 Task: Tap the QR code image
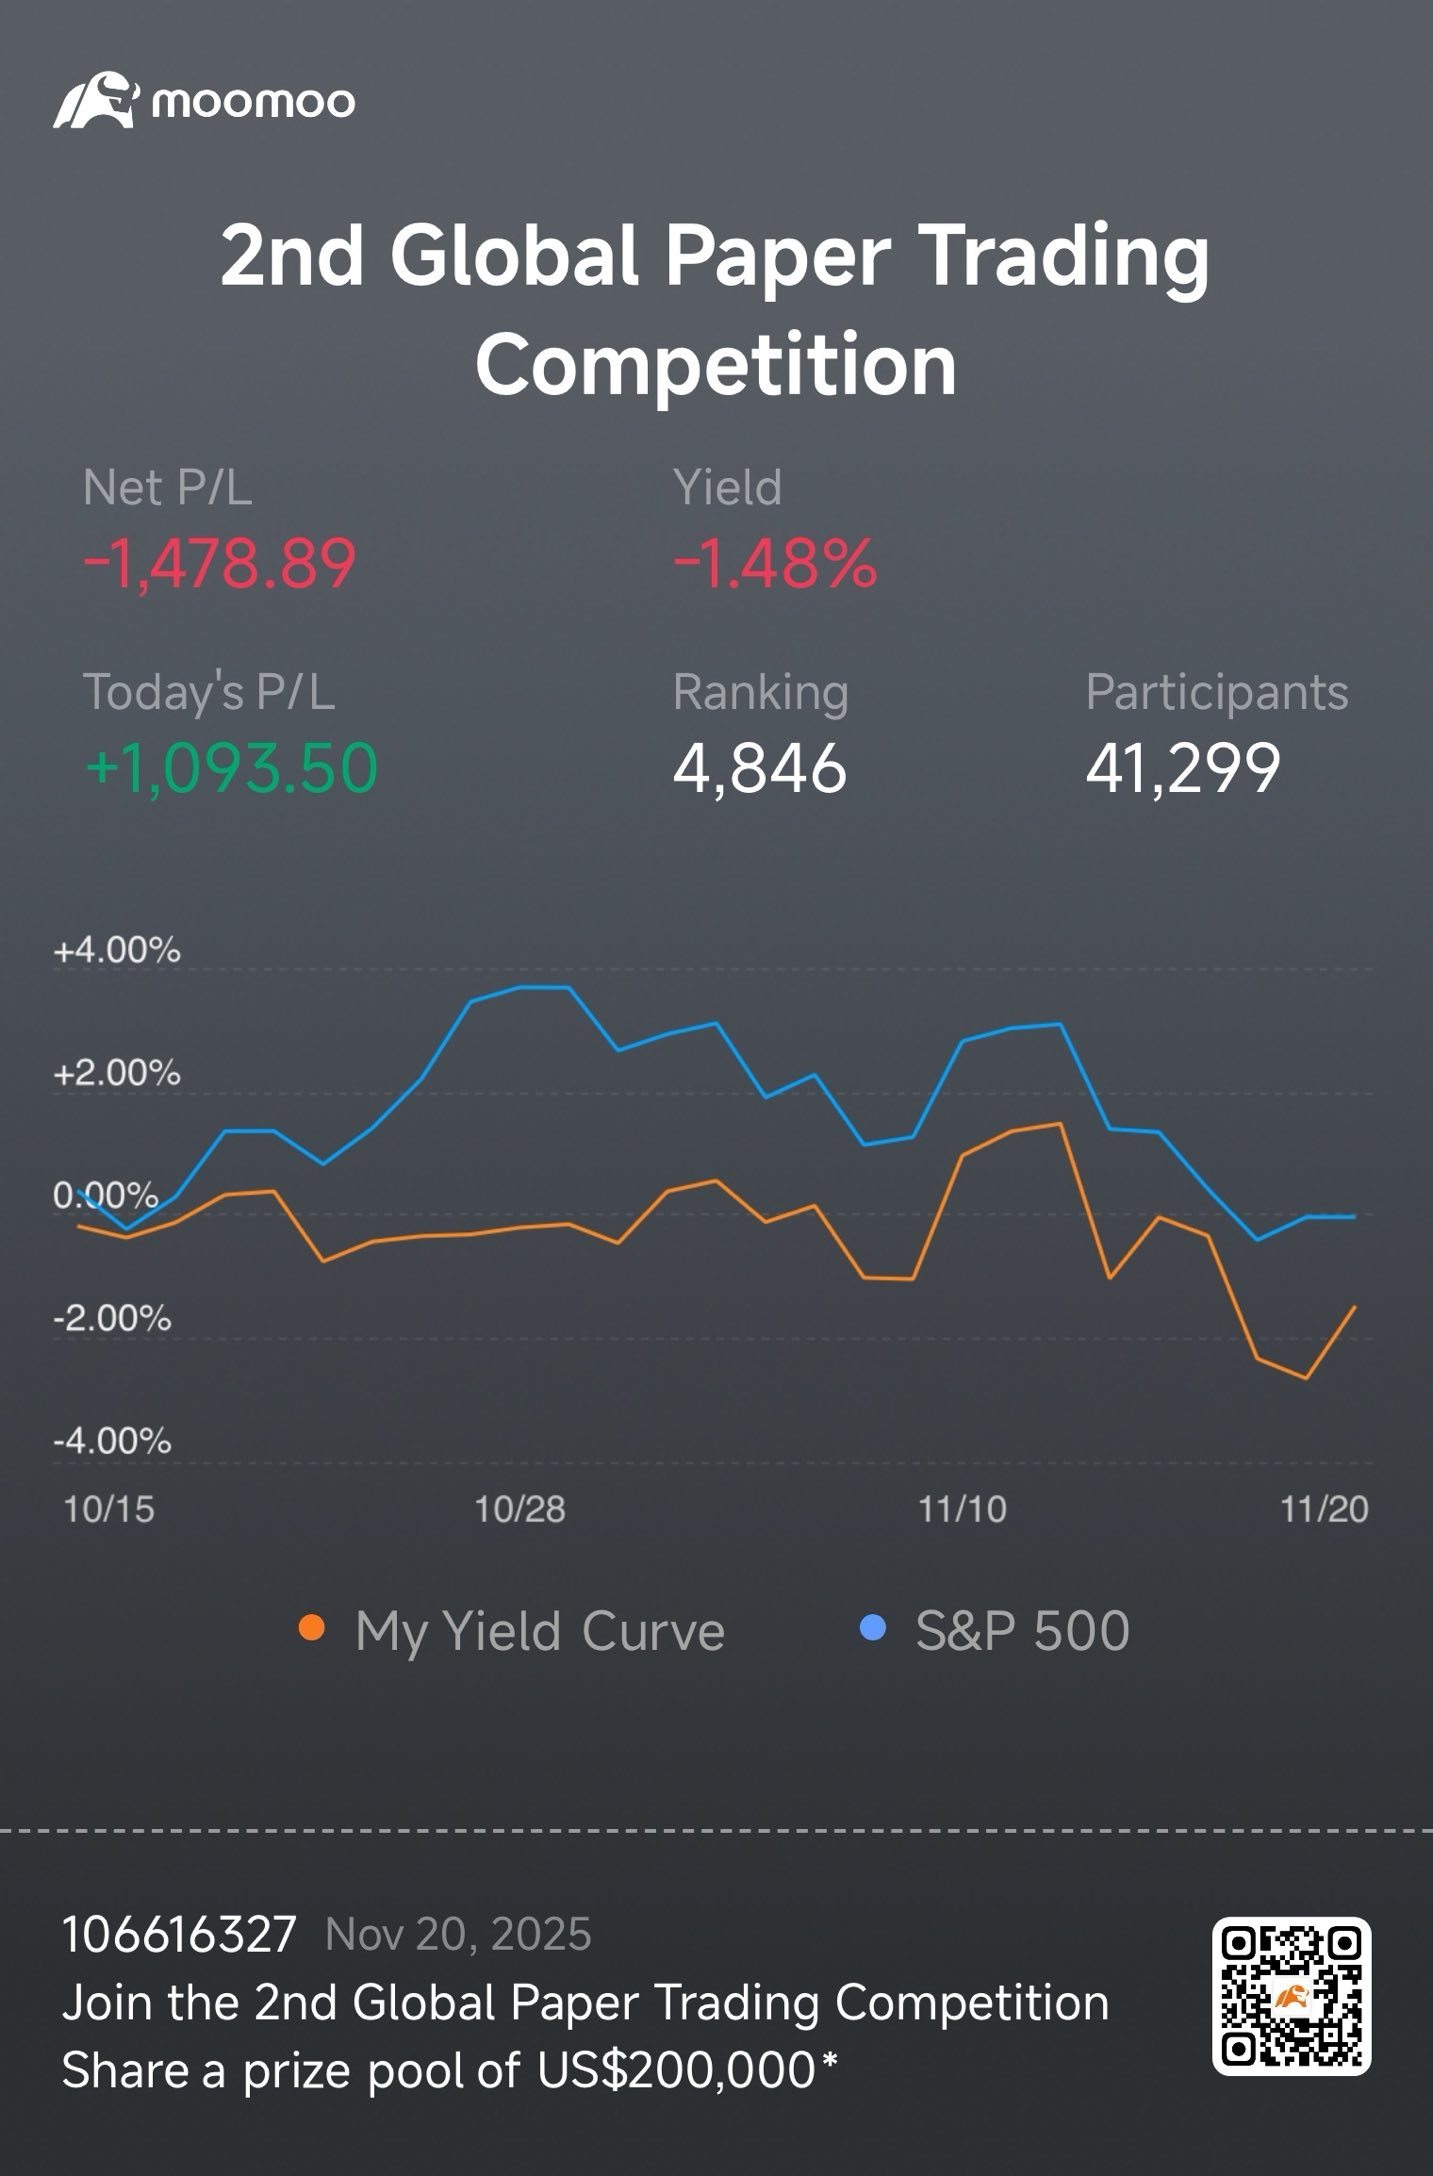(1291, 1997)
